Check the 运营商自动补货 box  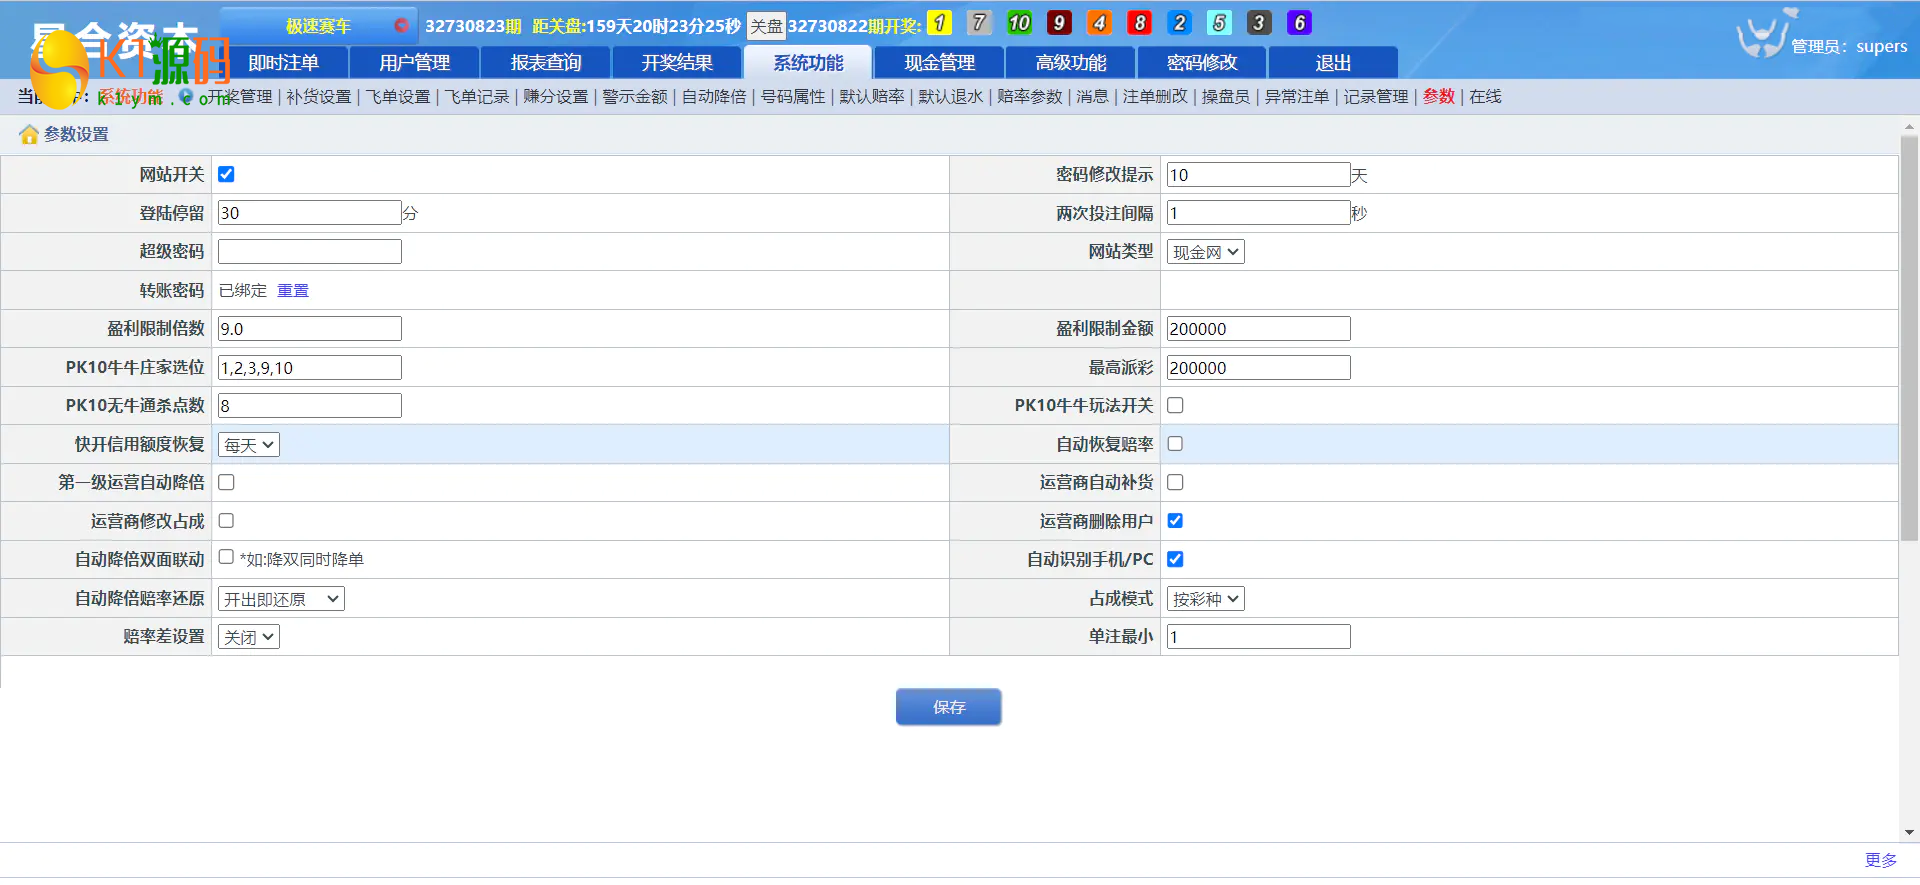pyautogui.click(x=1175, y=482)
